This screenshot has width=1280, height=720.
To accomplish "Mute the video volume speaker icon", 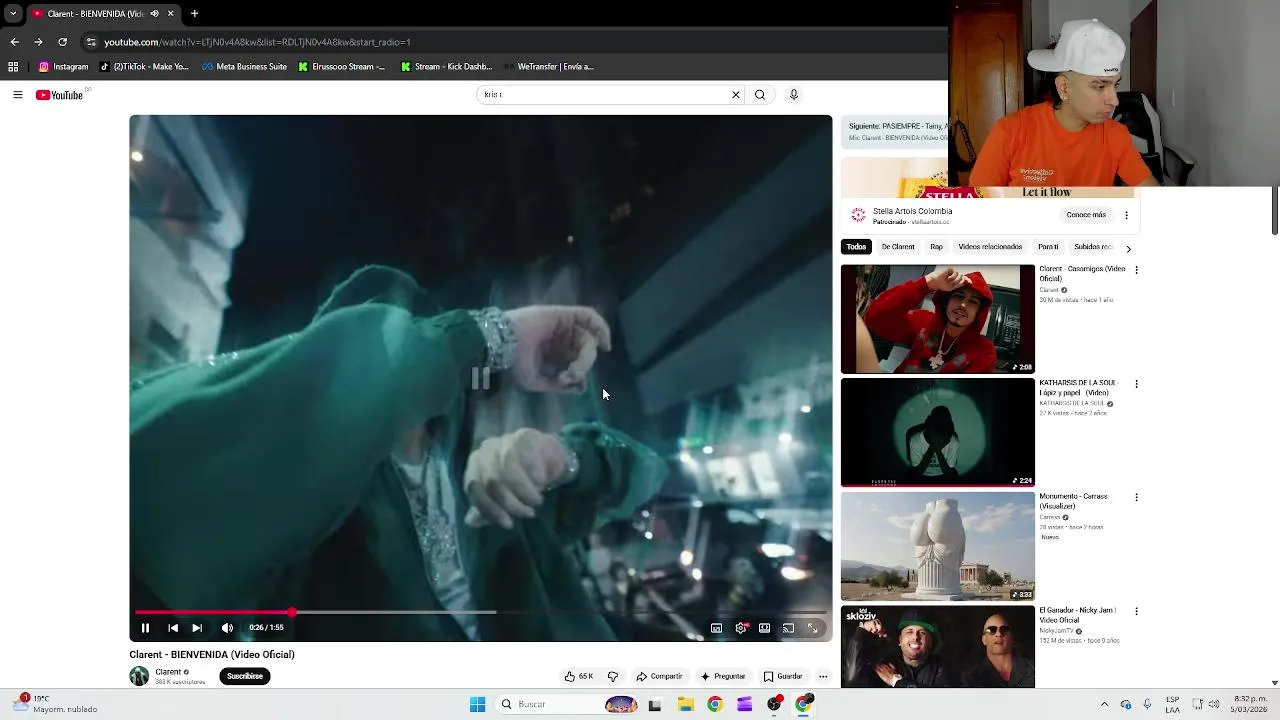I will pos(227,628).
